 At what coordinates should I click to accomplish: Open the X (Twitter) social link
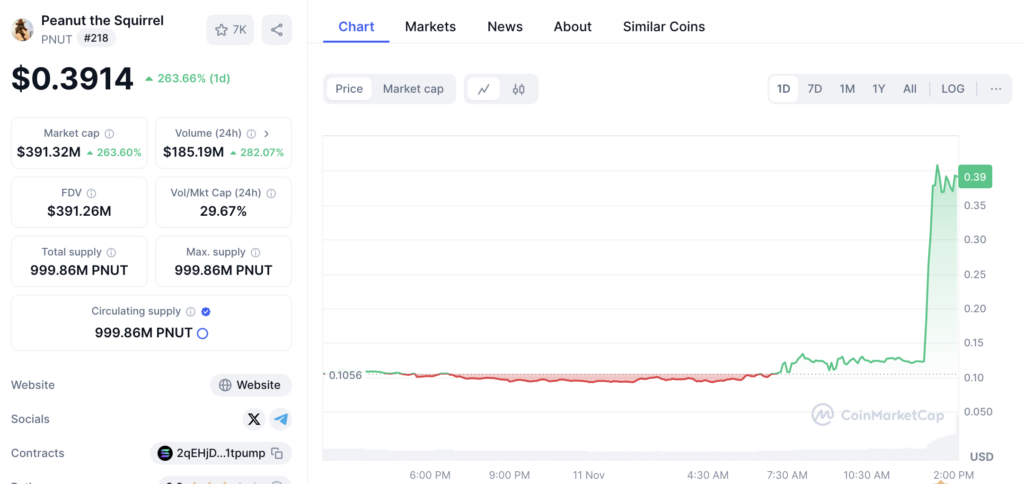coord(254,419)
